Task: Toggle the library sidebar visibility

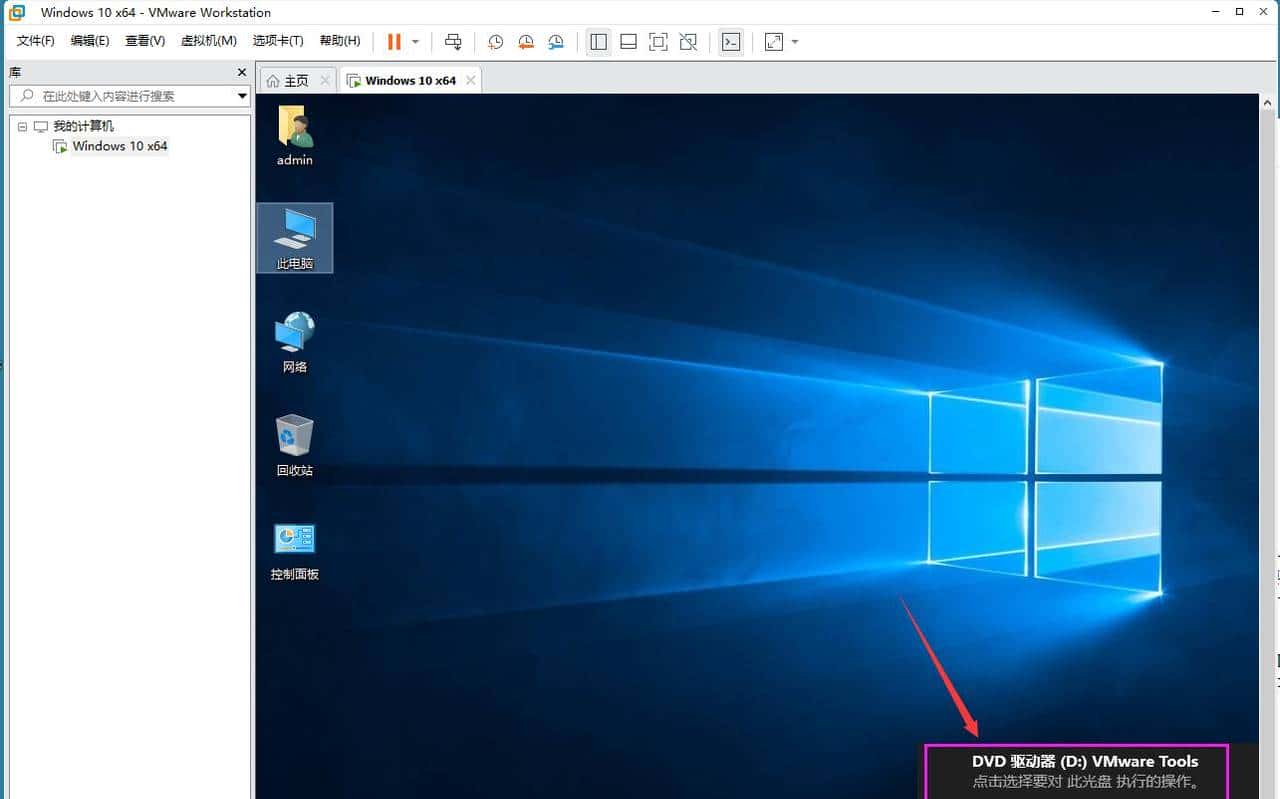Action: [598, 41]
